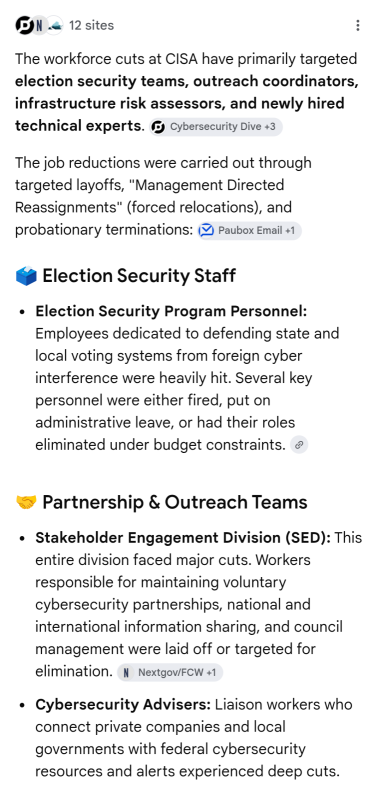Expand the Paubox Email +1 citations
The image size is (381, 800).
coord(249,230)
